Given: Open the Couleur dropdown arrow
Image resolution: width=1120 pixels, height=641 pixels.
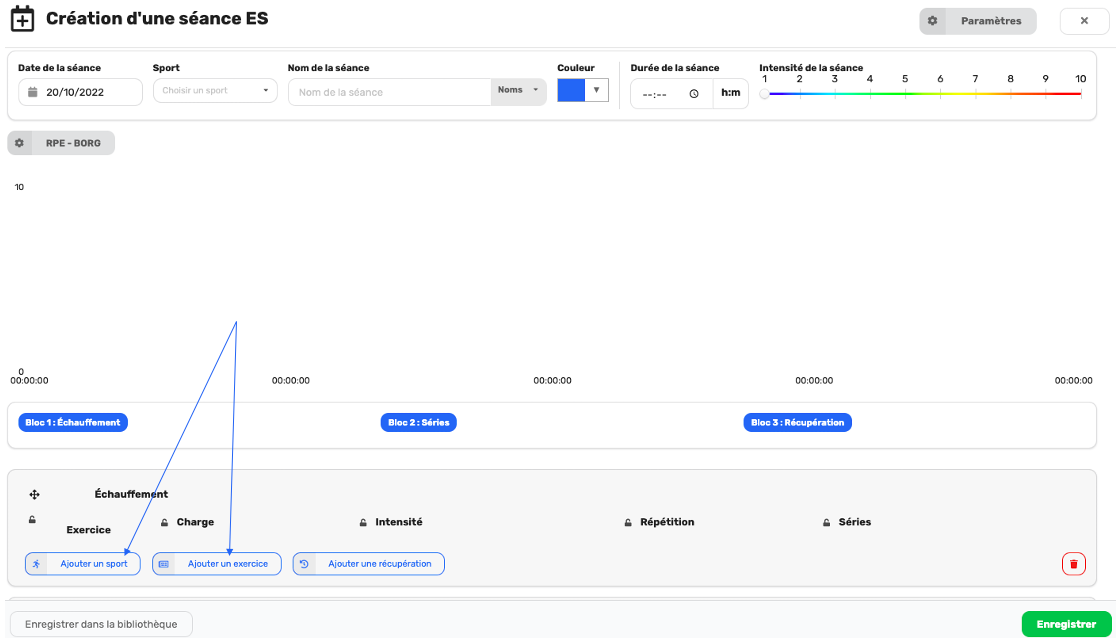Looking at the screenshot, I should point(596,90).
